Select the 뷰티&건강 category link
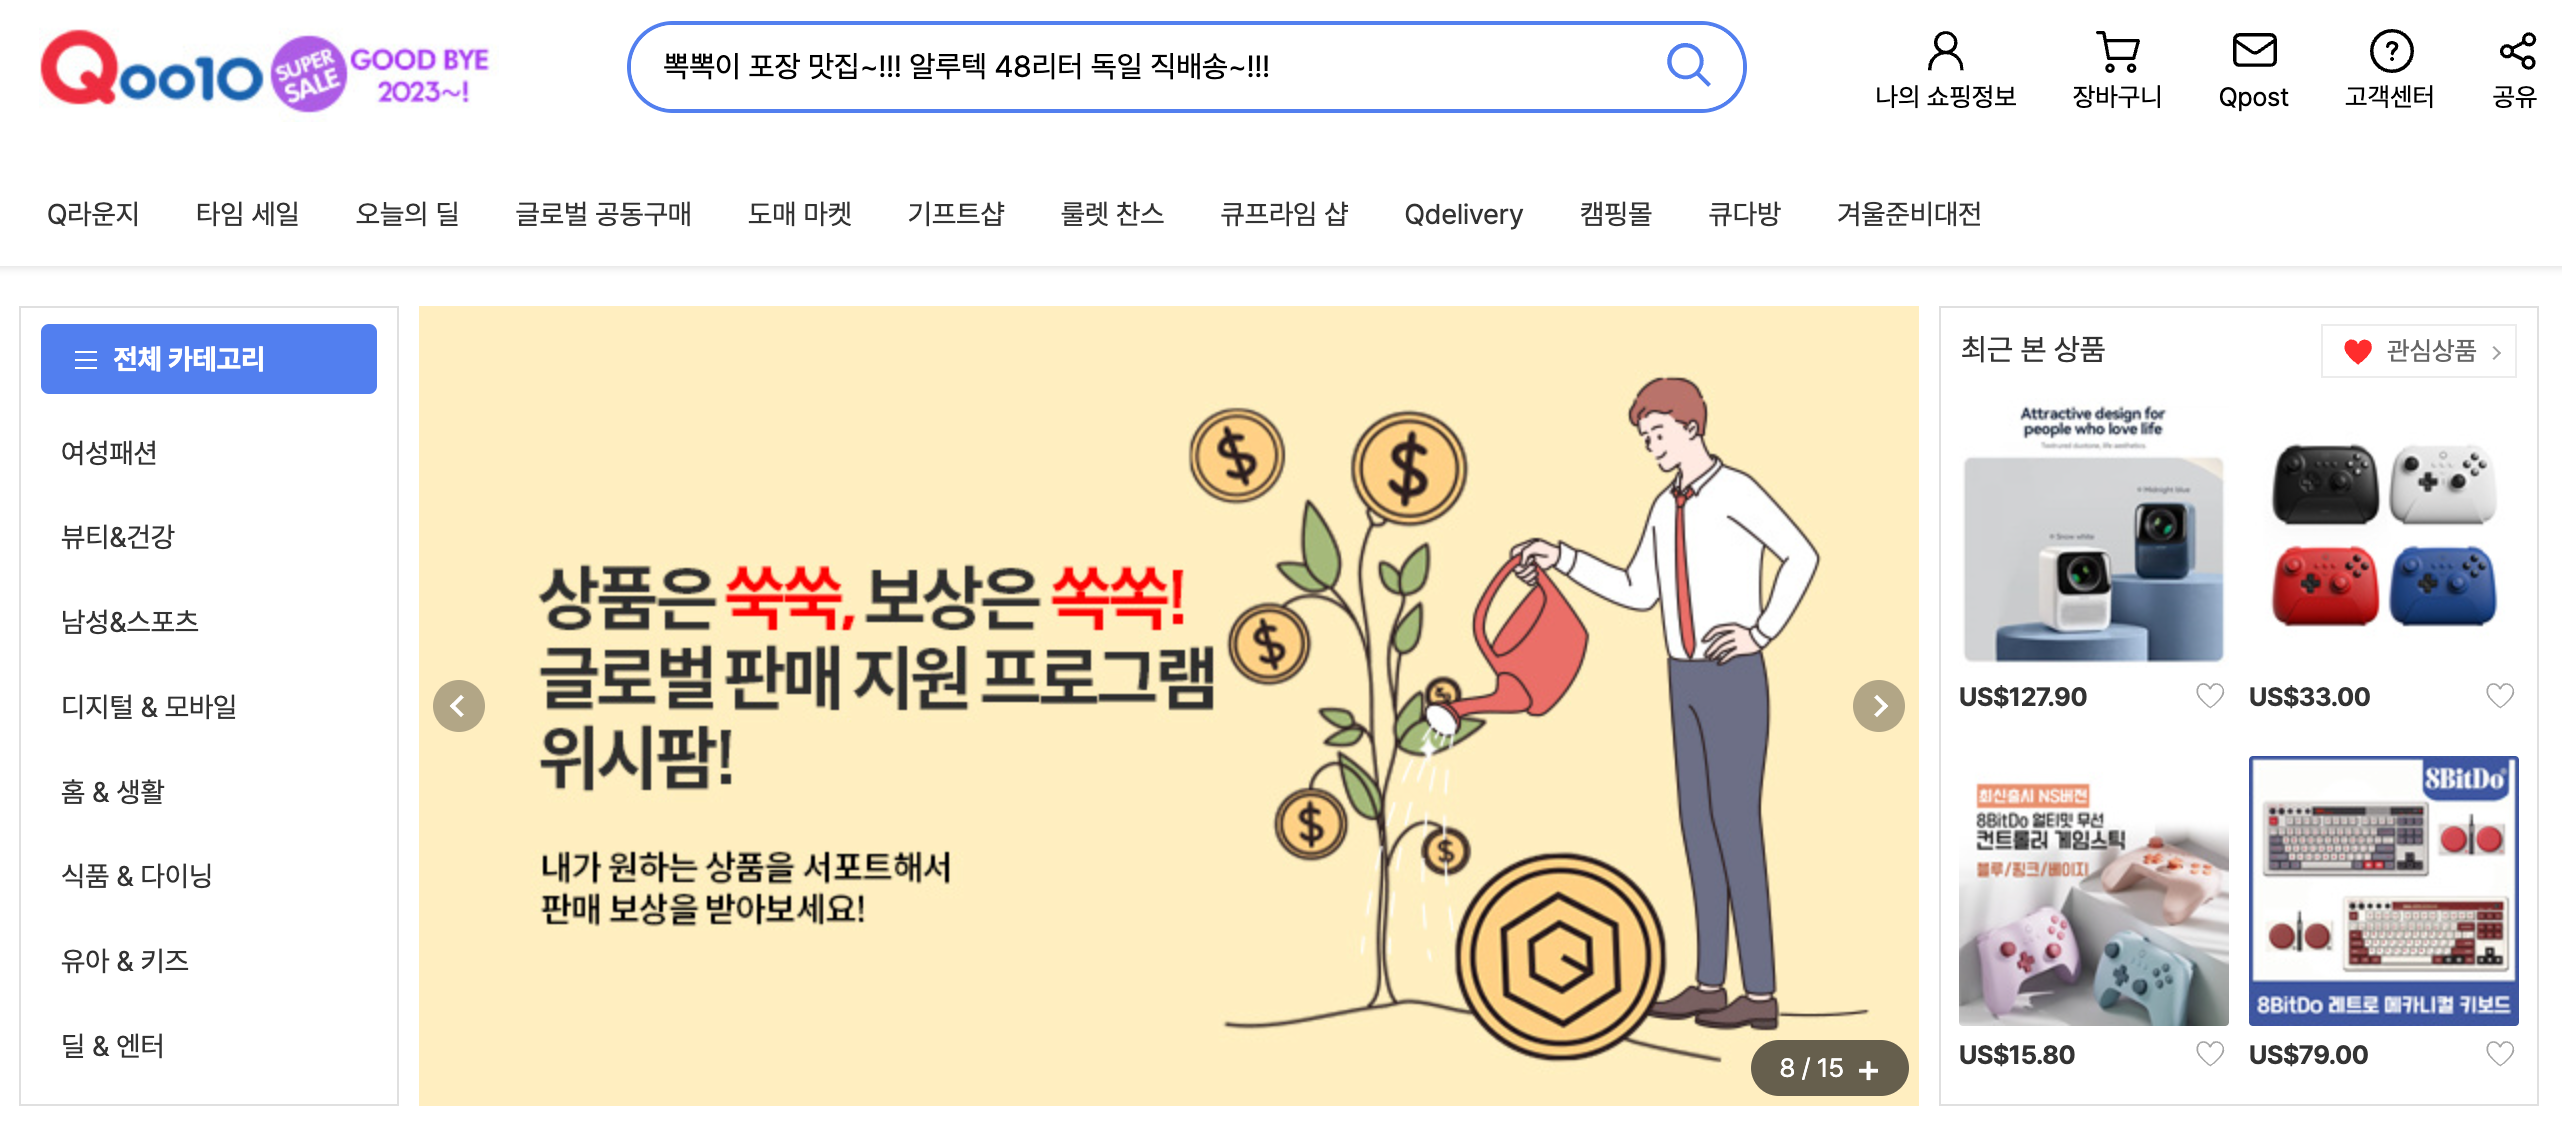The image size is (2562, 1126). coord(118,537)
